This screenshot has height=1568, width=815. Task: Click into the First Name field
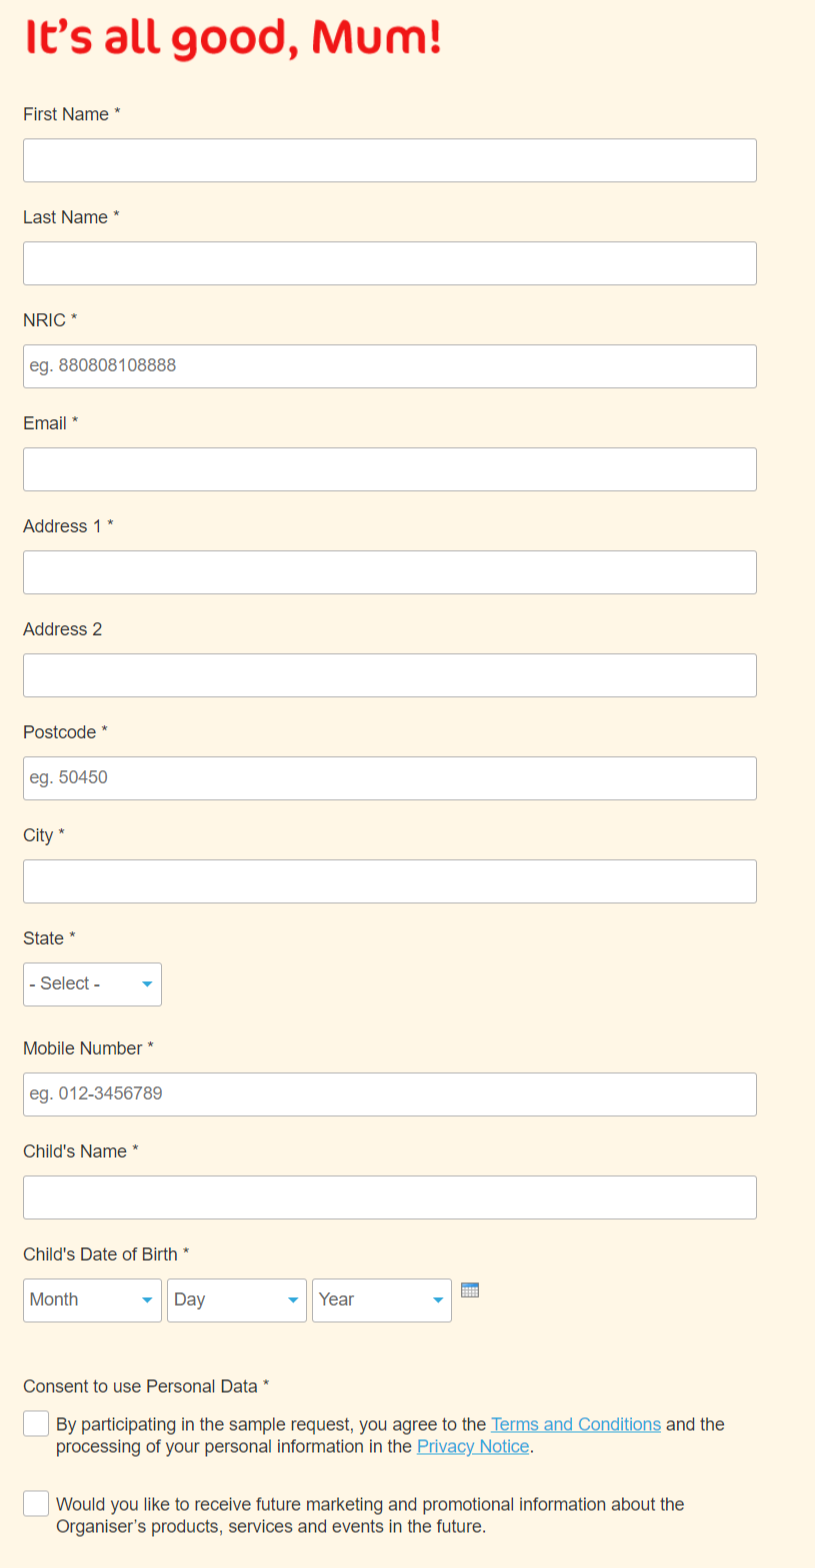[390, 160]
